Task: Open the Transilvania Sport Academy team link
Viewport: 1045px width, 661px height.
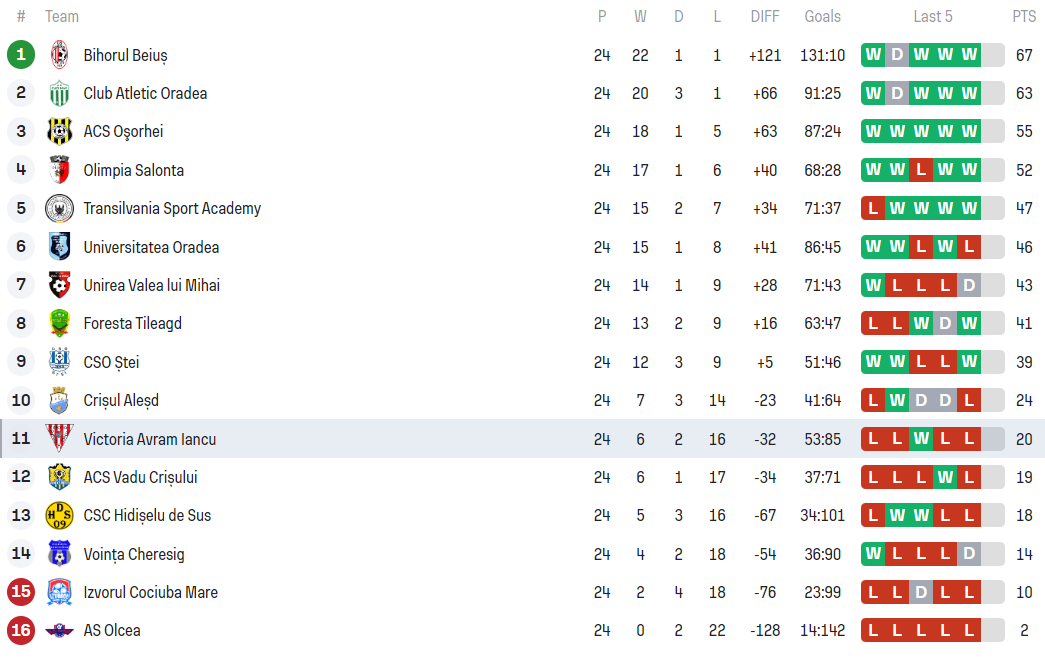Action: 172,209
